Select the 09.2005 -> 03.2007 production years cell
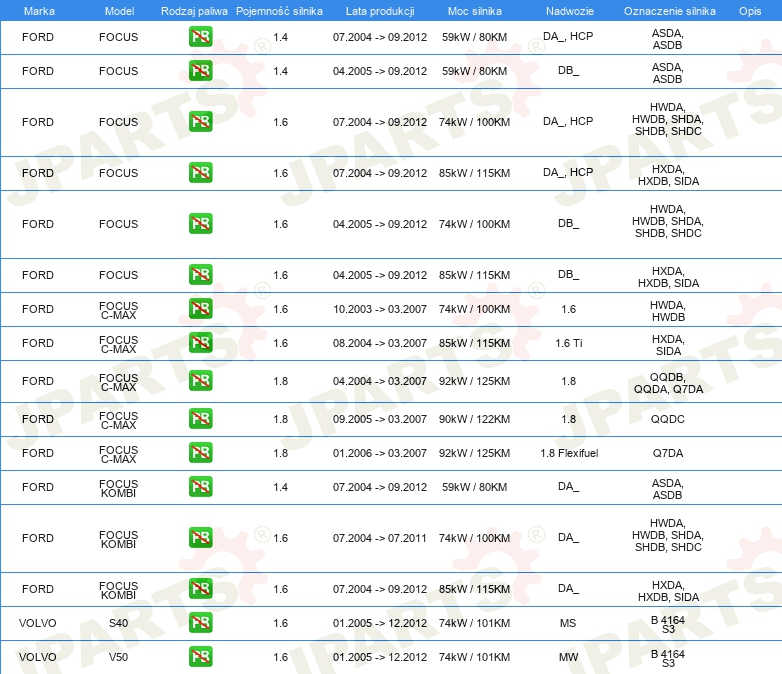Viewport: 782px width, 674px height. tap(380, 419)
